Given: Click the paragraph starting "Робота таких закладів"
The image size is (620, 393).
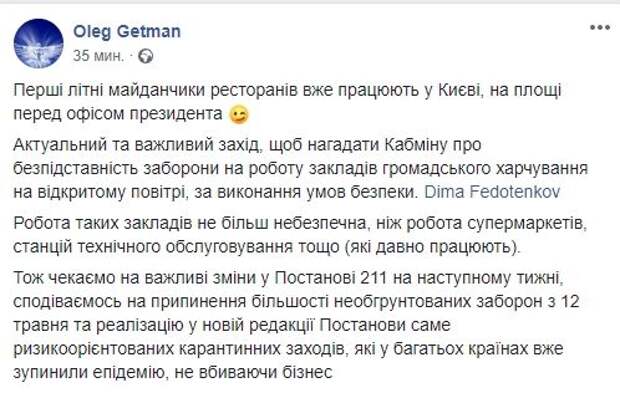Looking at the screenshot, I should (301, 235).
